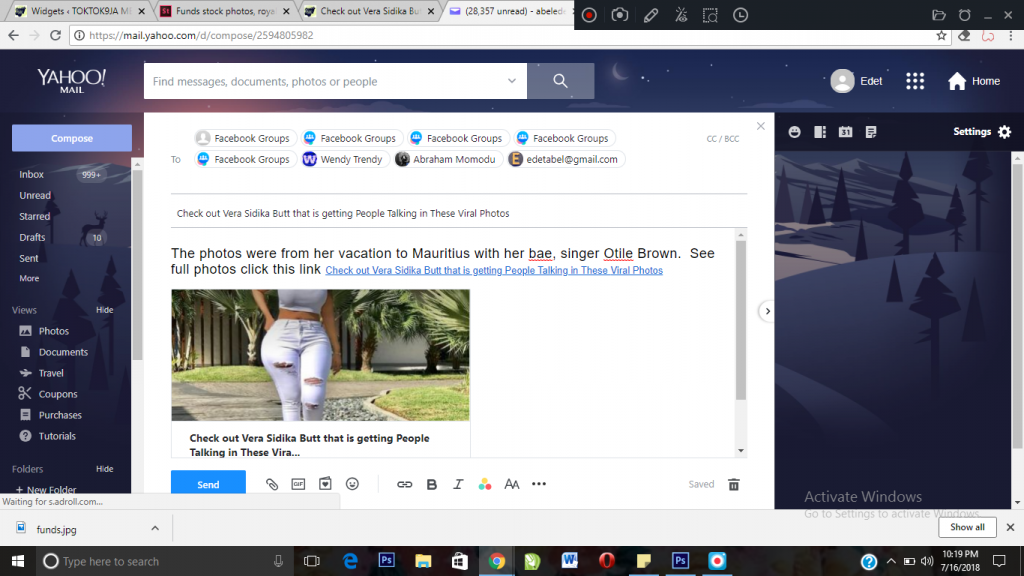Viewport: 1024px width, 576px height.
Task: Open the Starred folder
Action: point(35,216)
